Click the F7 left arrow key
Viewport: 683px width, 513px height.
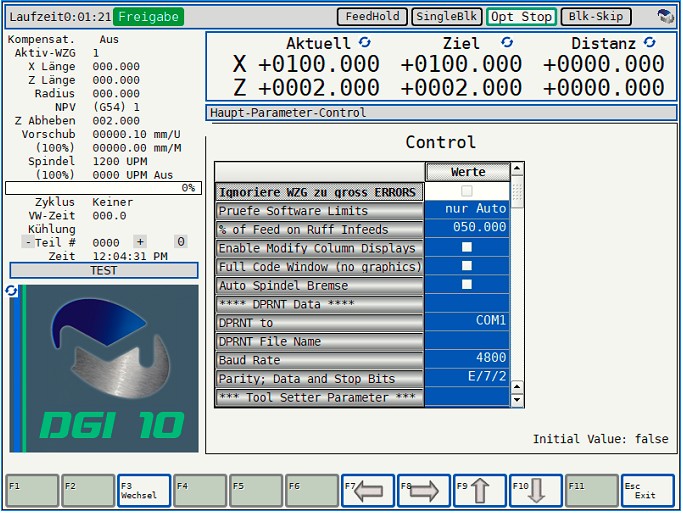point(368,491)
